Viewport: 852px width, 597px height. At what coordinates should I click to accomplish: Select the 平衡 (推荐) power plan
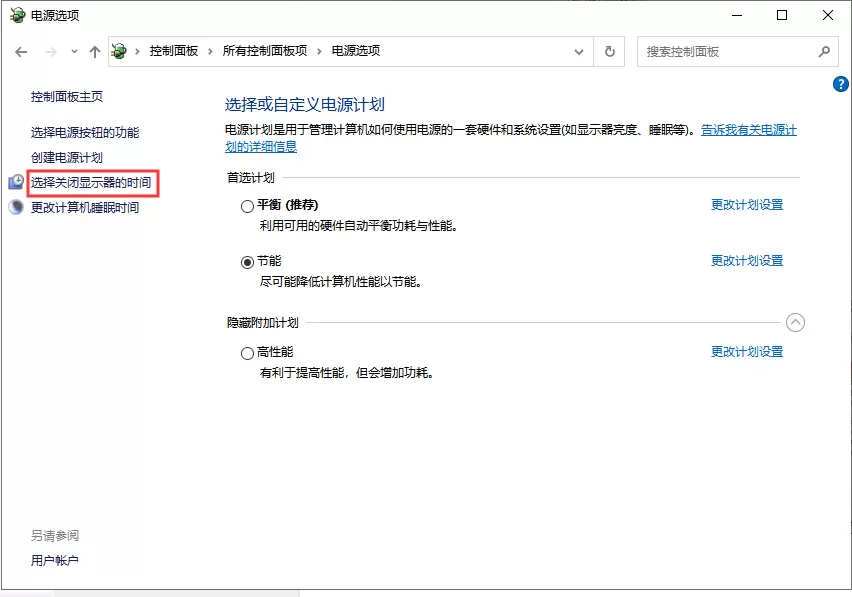click(245, 206)
